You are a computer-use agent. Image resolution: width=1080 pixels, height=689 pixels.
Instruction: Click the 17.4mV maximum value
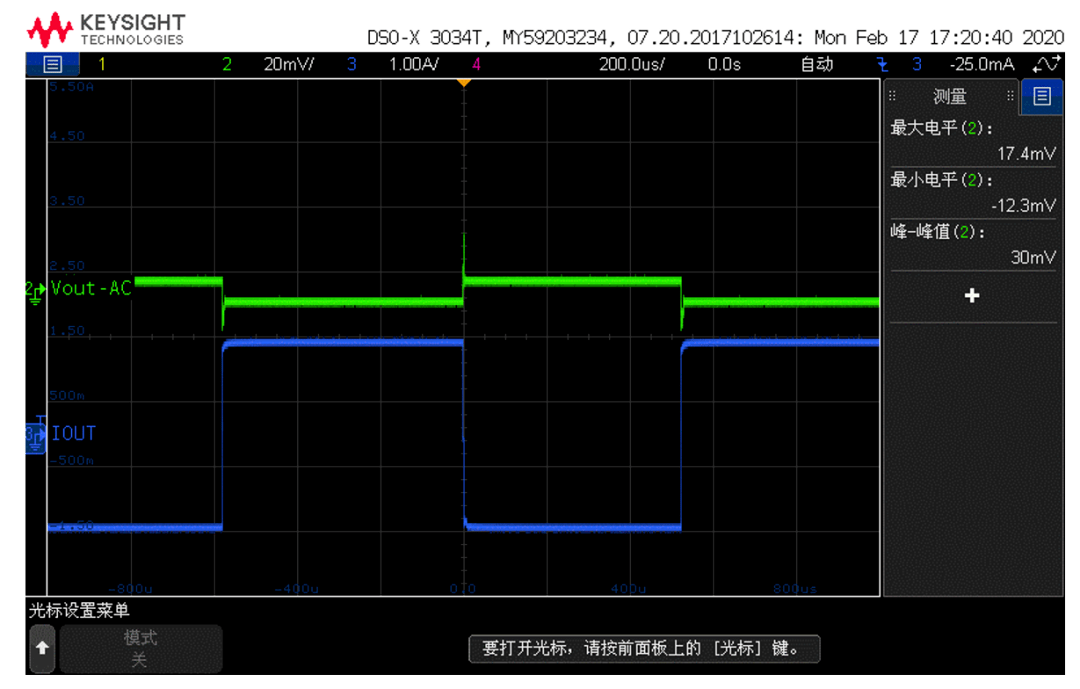1026,154
